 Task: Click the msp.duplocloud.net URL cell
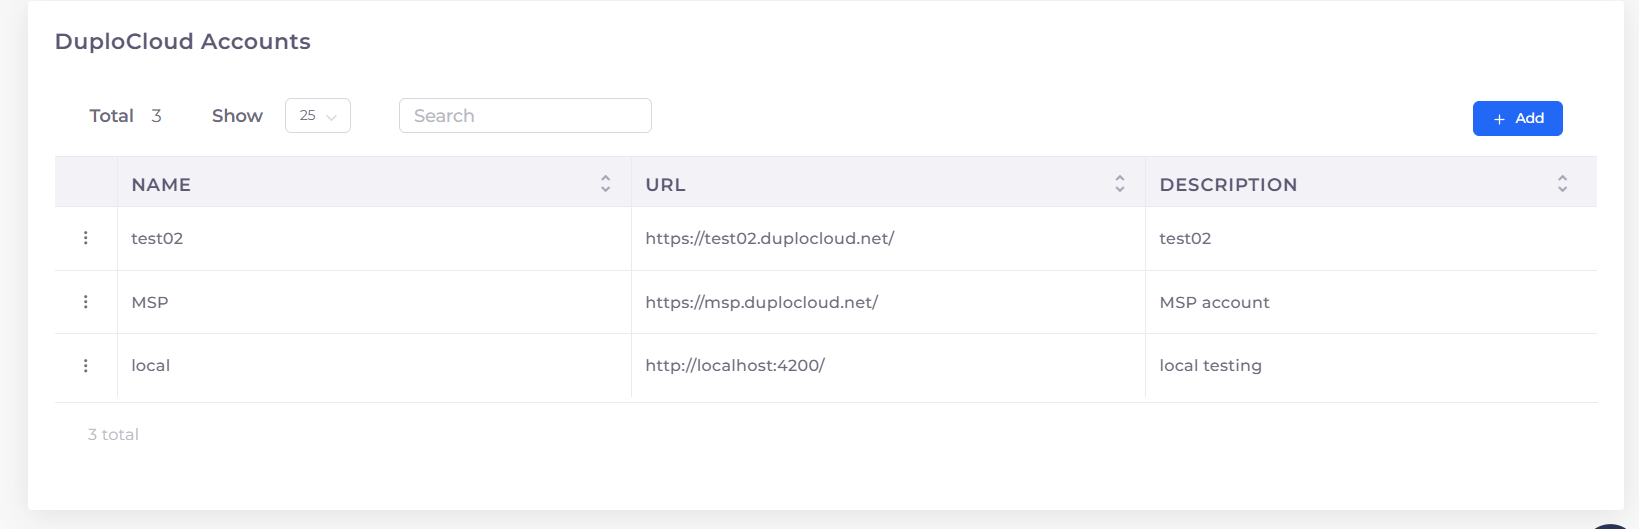coord(762,302)
